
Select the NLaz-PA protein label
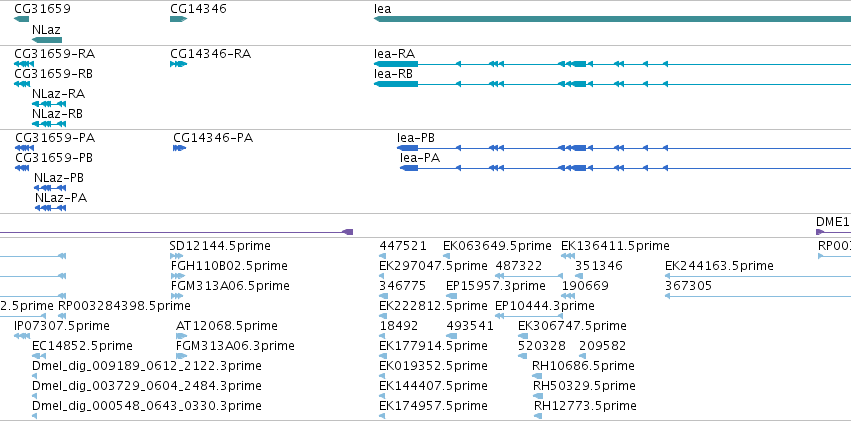click(61, 198)
